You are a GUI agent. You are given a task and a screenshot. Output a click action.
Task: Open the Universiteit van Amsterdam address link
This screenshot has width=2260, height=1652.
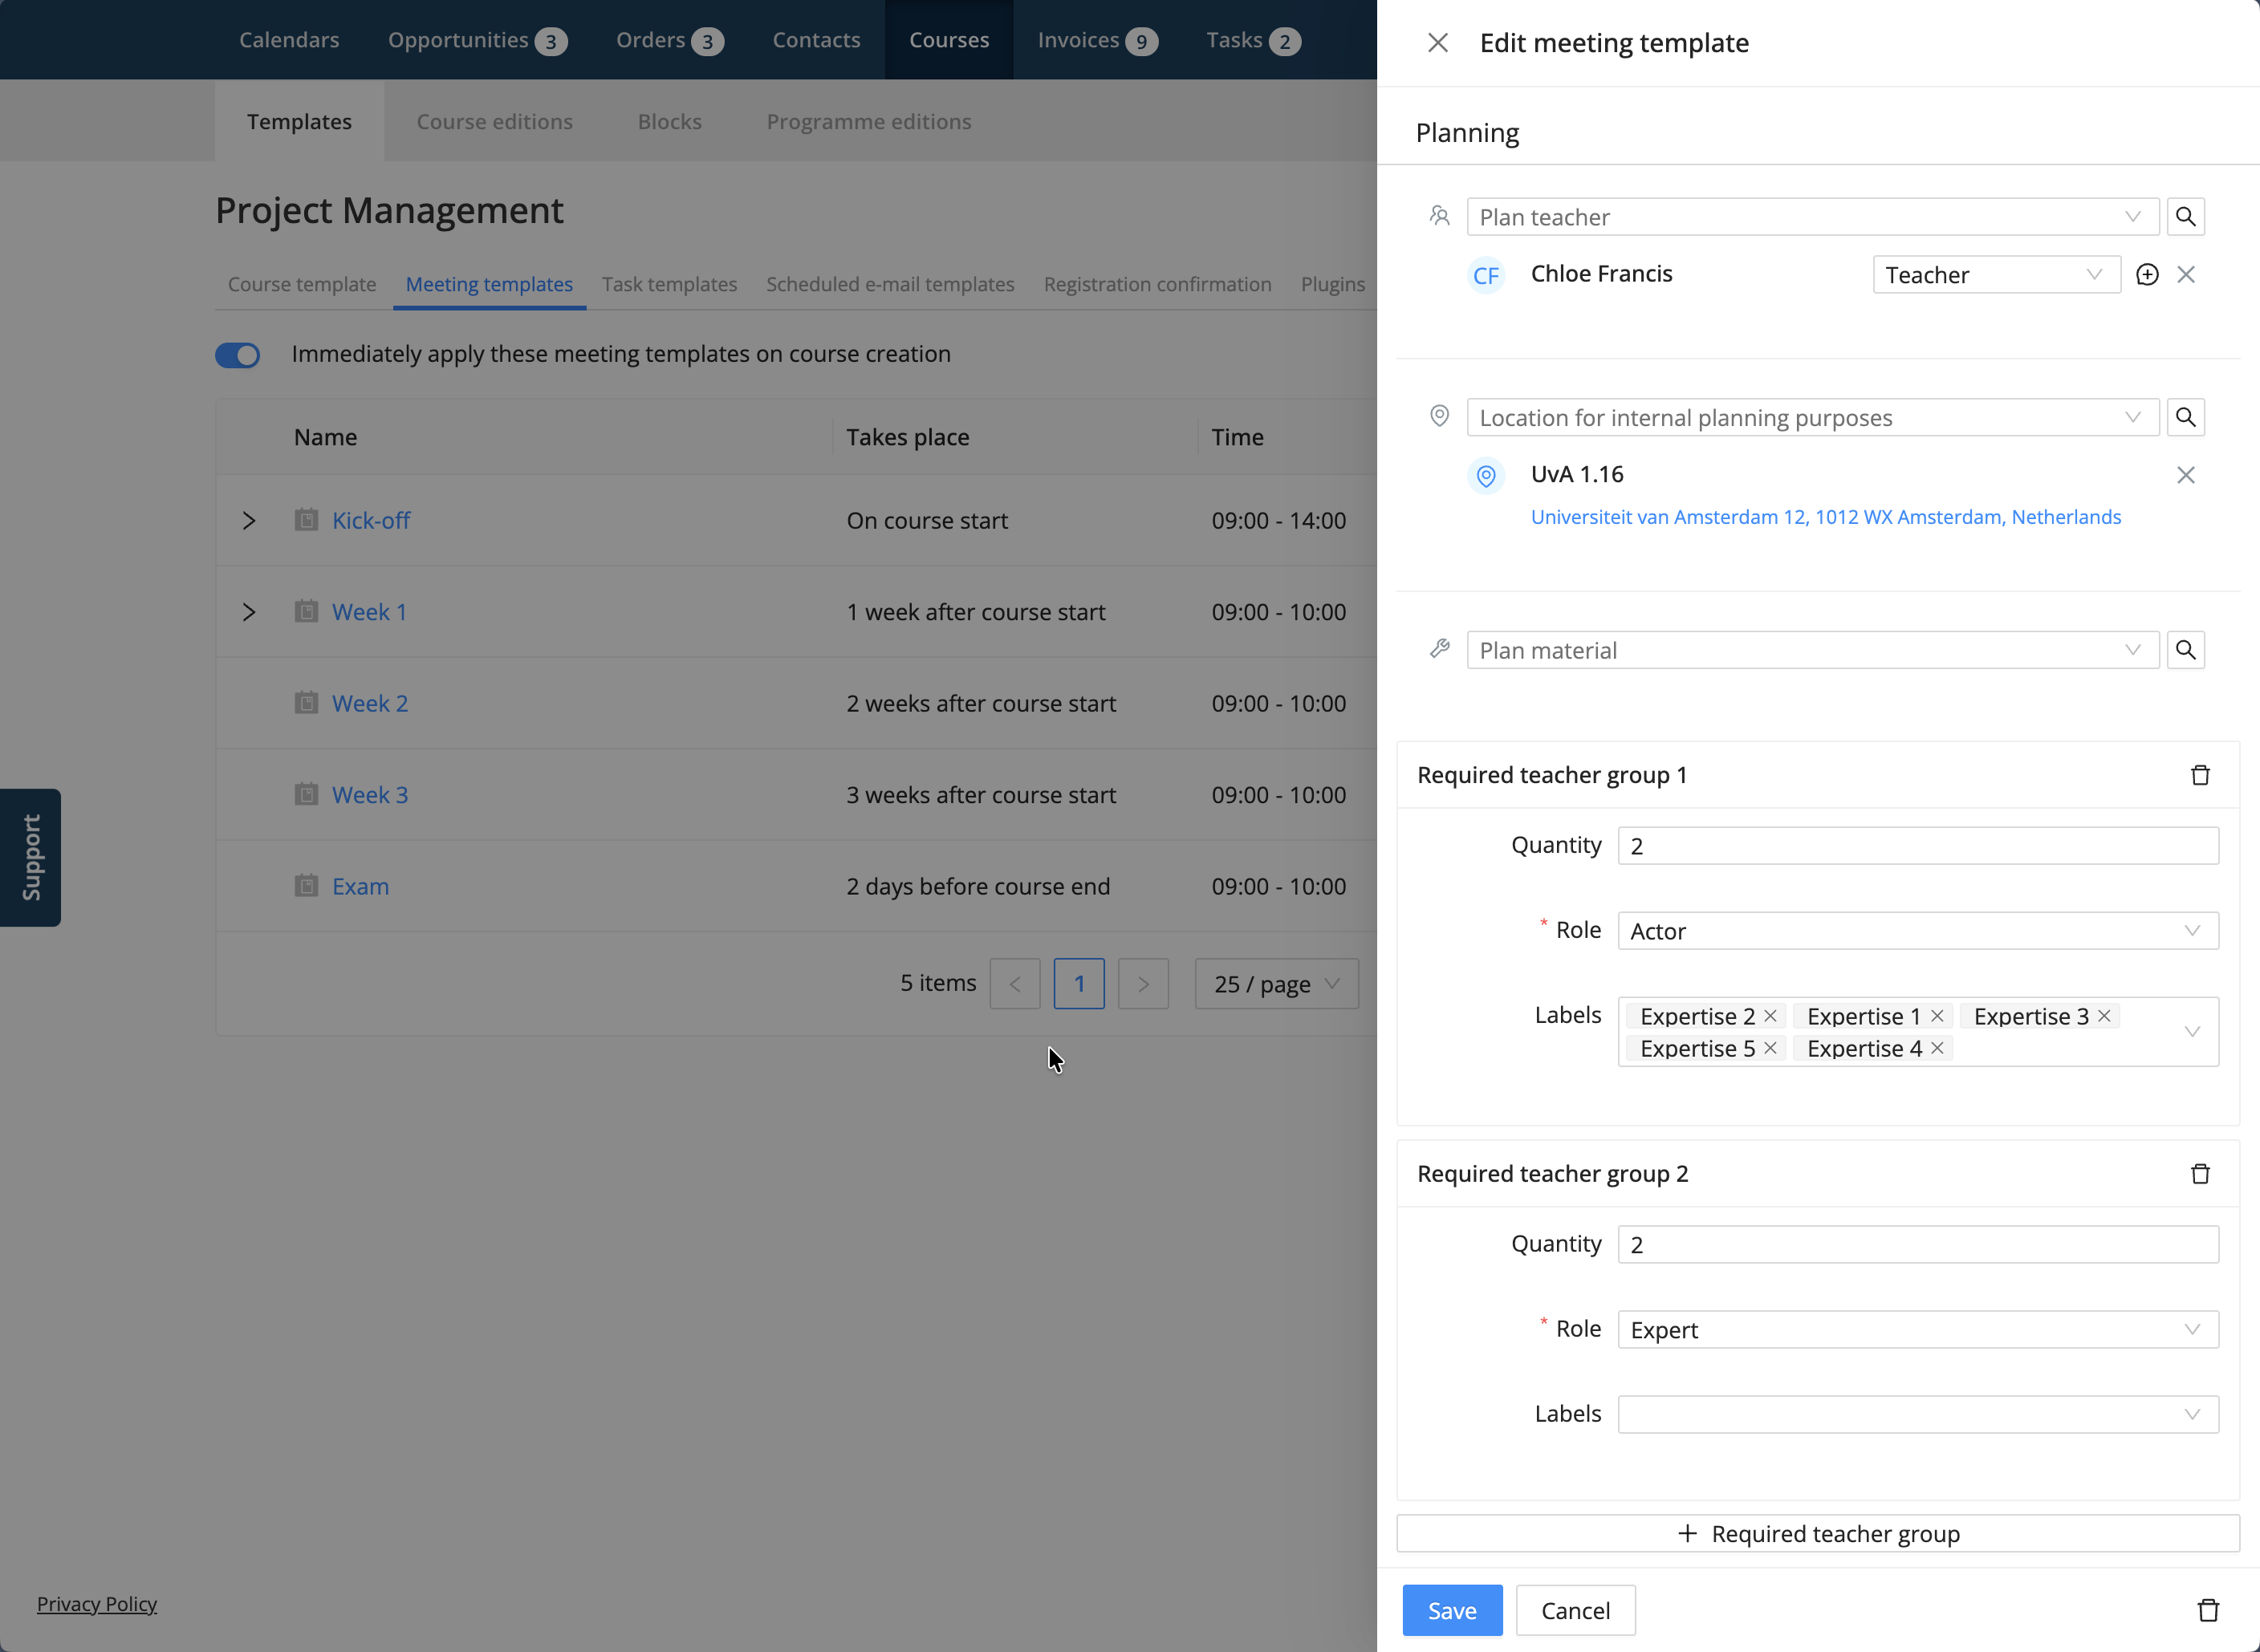pyautogui.click(x=1825, y=517)
